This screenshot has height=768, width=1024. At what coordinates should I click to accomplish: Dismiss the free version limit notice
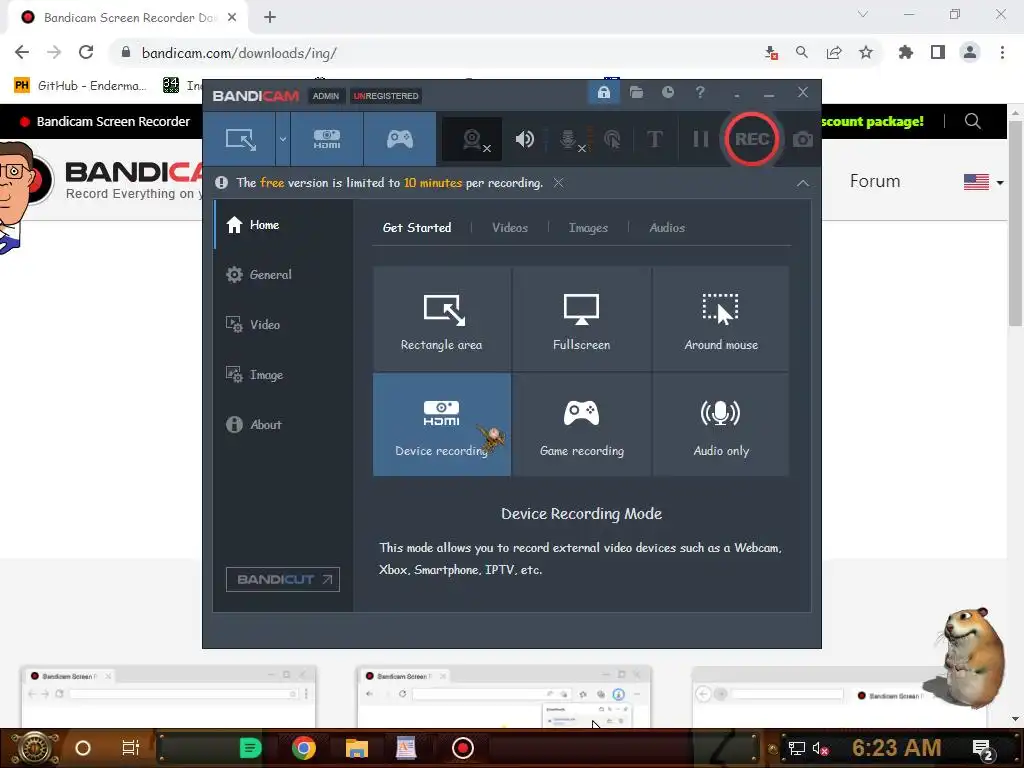tap(558, 183)
